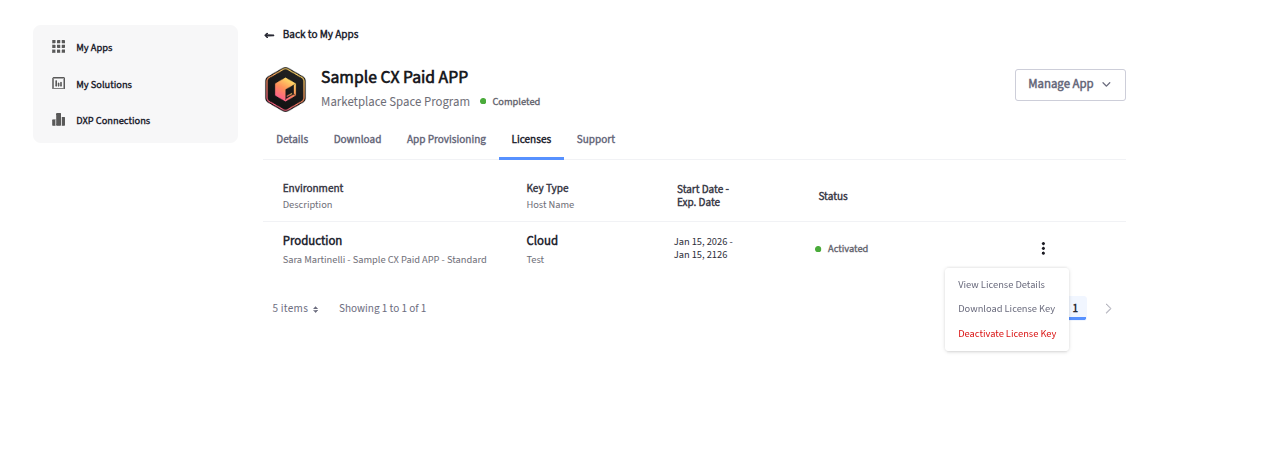Click the Production license row name
1270x459 pixels.
tap(312, 241)
